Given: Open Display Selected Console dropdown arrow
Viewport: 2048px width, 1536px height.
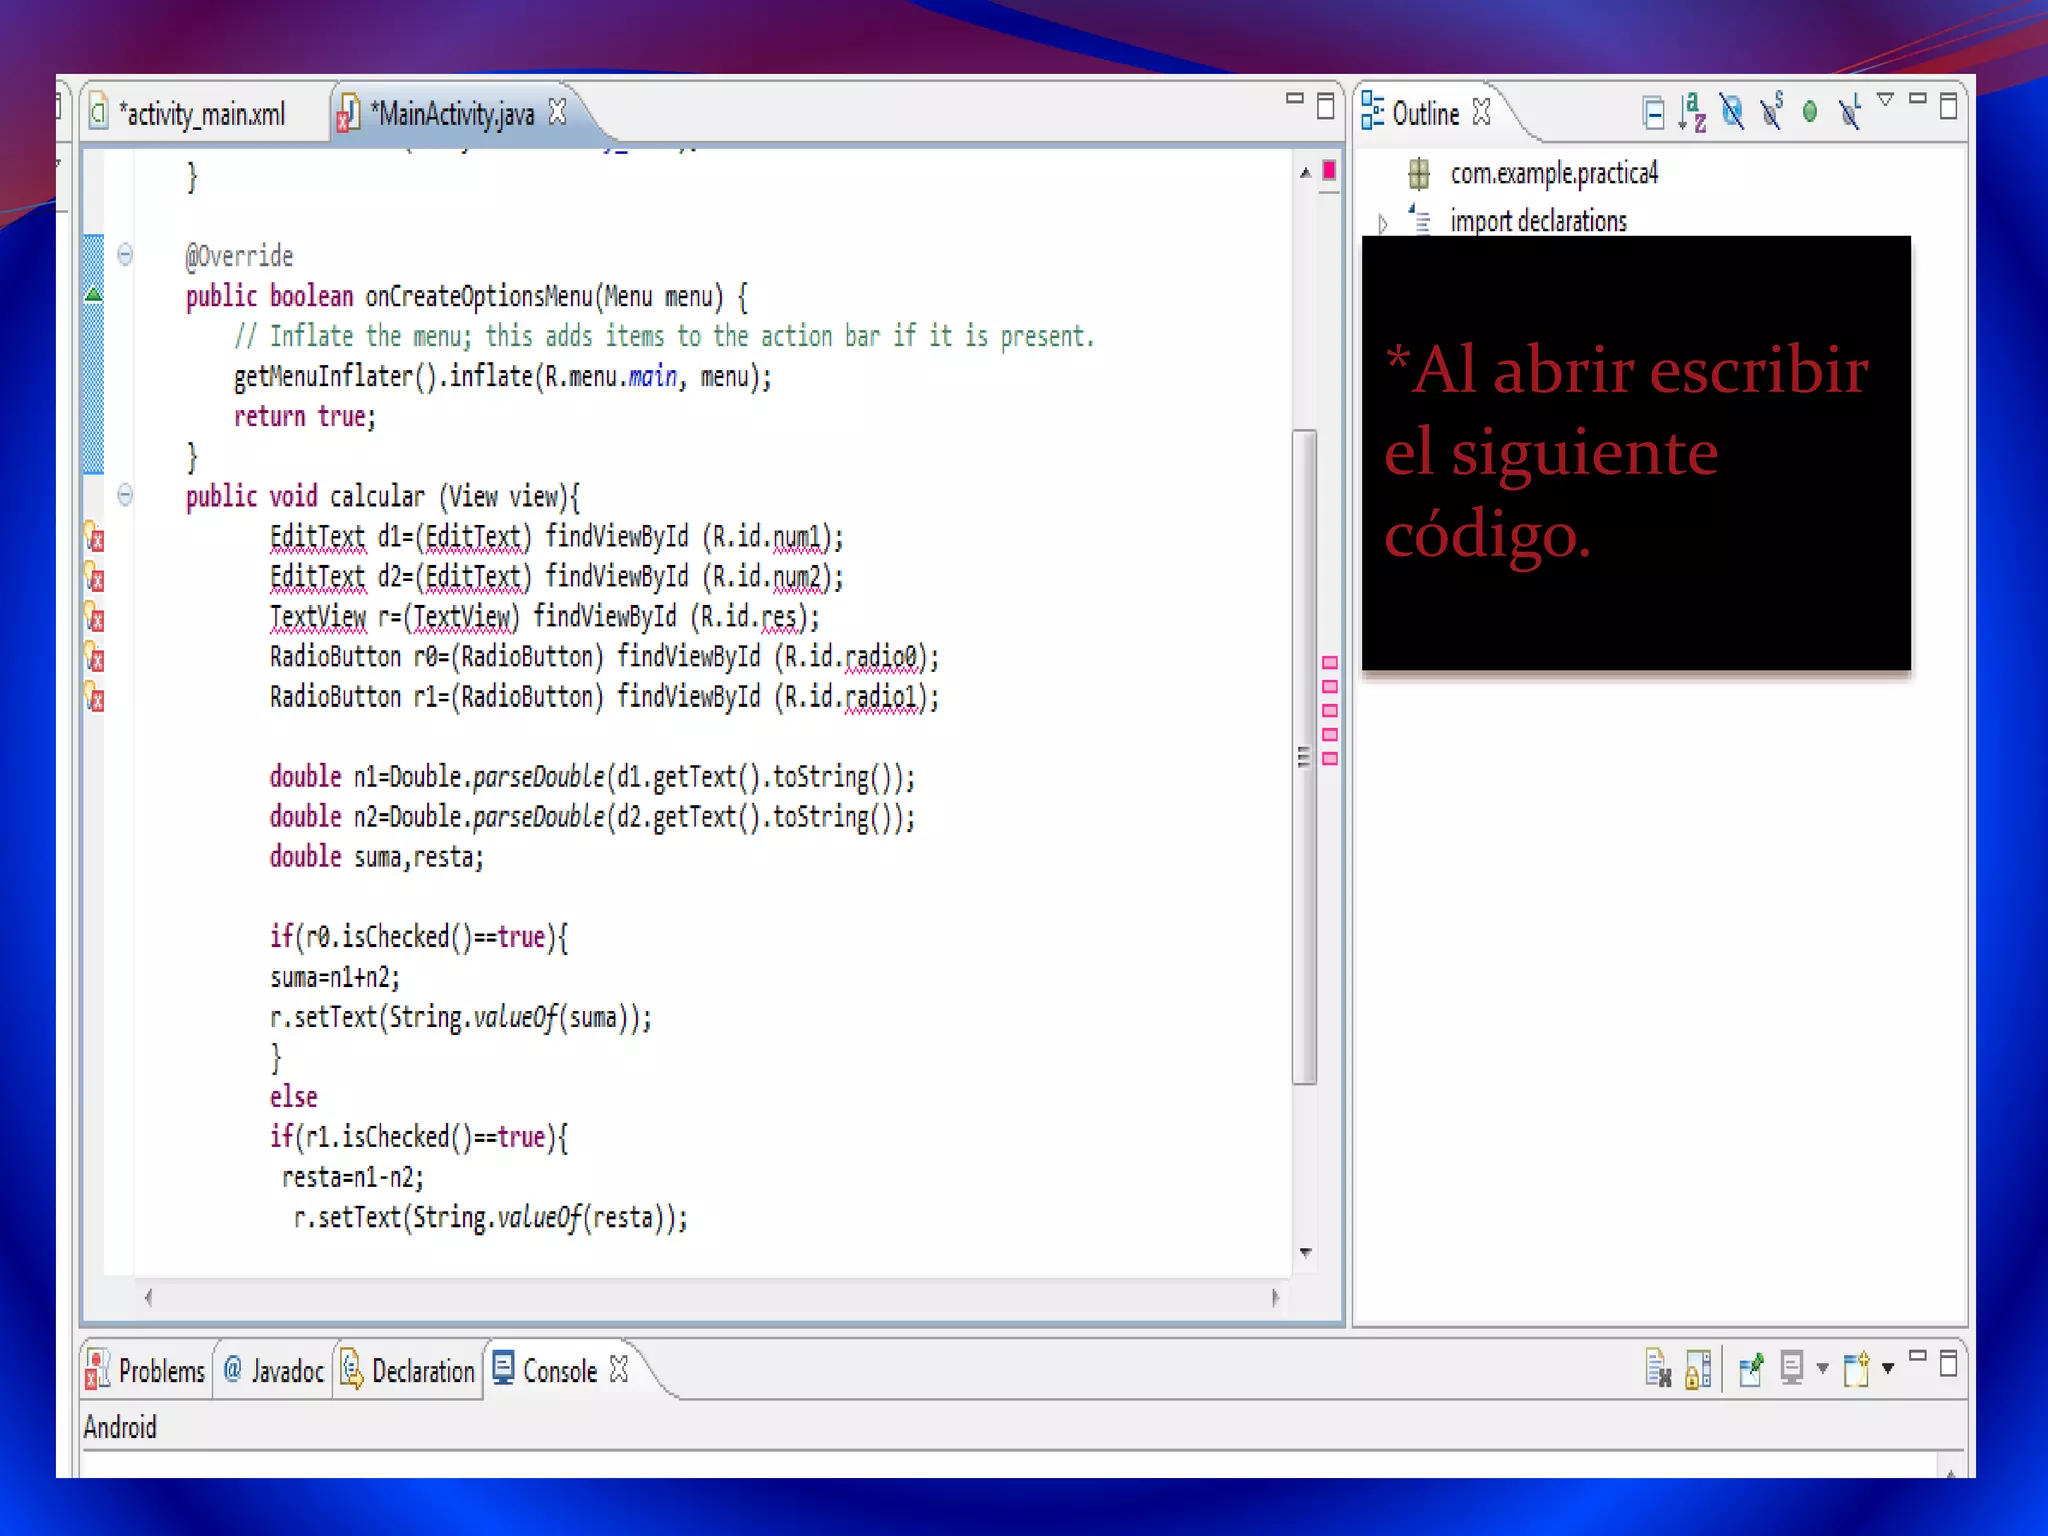Looking at the screenshot, I should (1822, 1369).
